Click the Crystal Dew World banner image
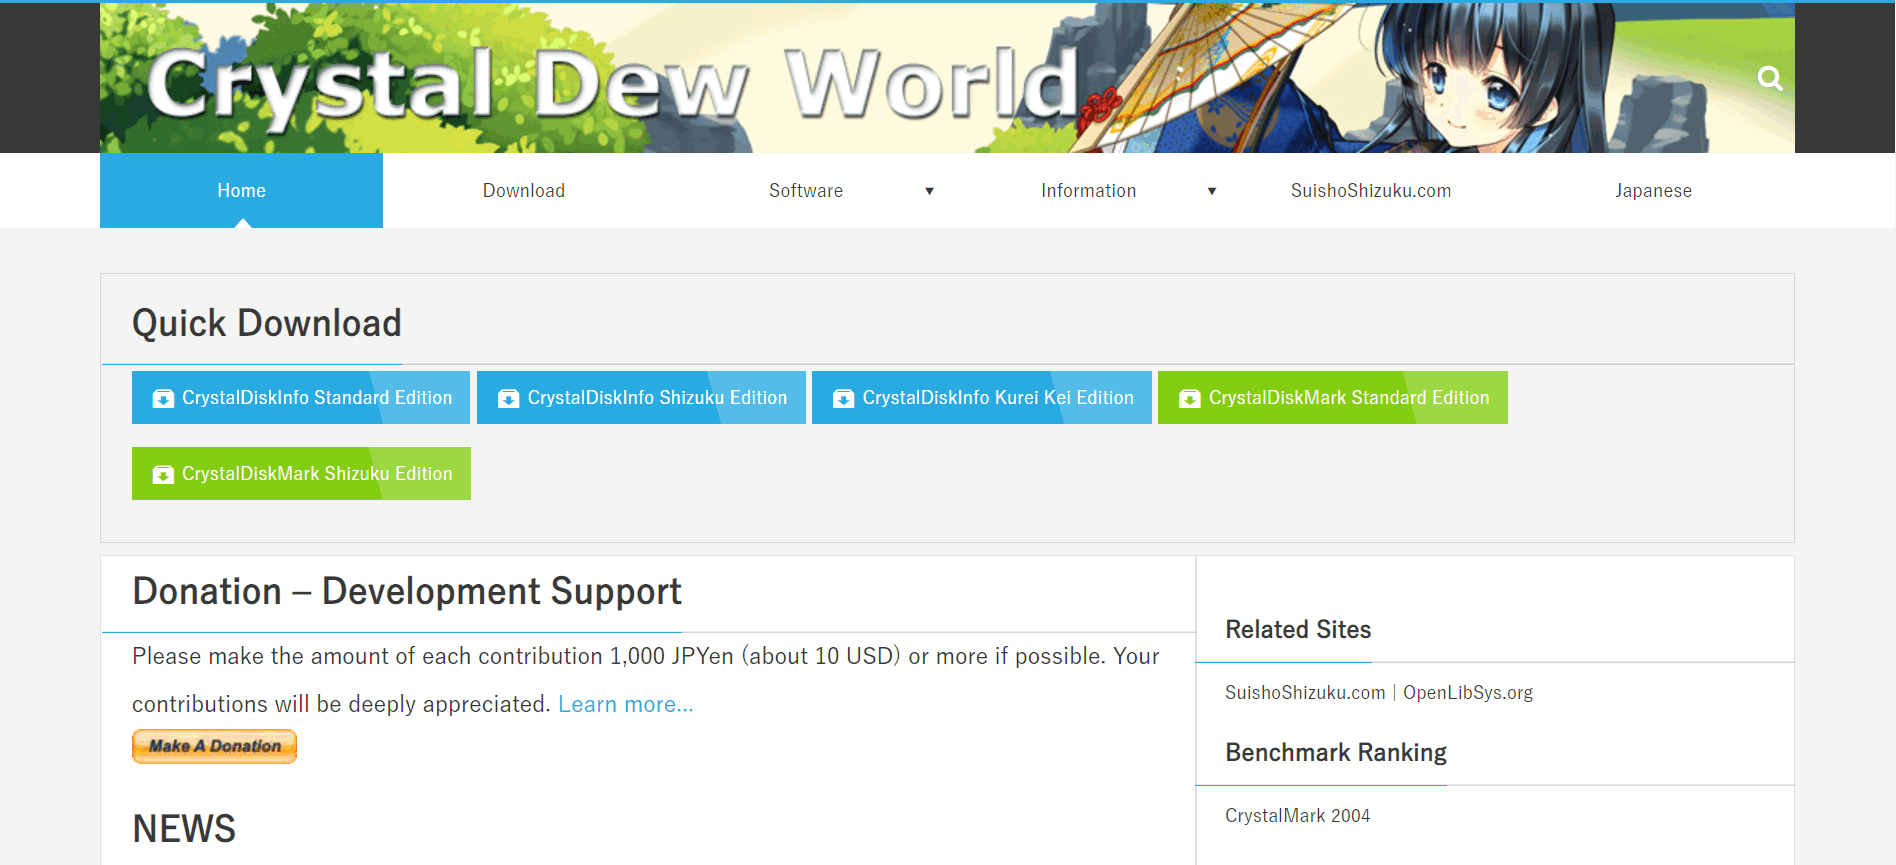 [947, 78]
